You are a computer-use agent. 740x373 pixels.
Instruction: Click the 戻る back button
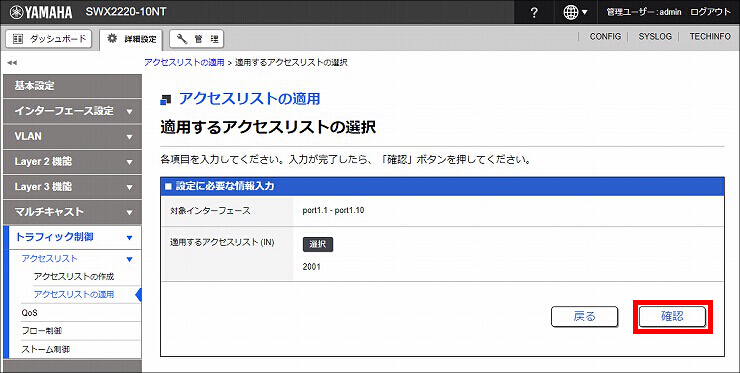[584, 316]
